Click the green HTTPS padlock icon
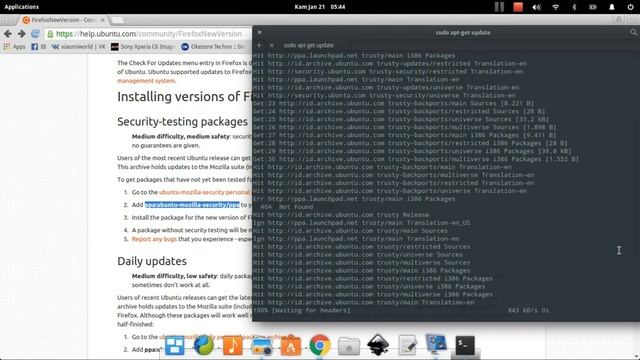Image resolution: width=640 pixels, height=360 pixels. point(50,34)
